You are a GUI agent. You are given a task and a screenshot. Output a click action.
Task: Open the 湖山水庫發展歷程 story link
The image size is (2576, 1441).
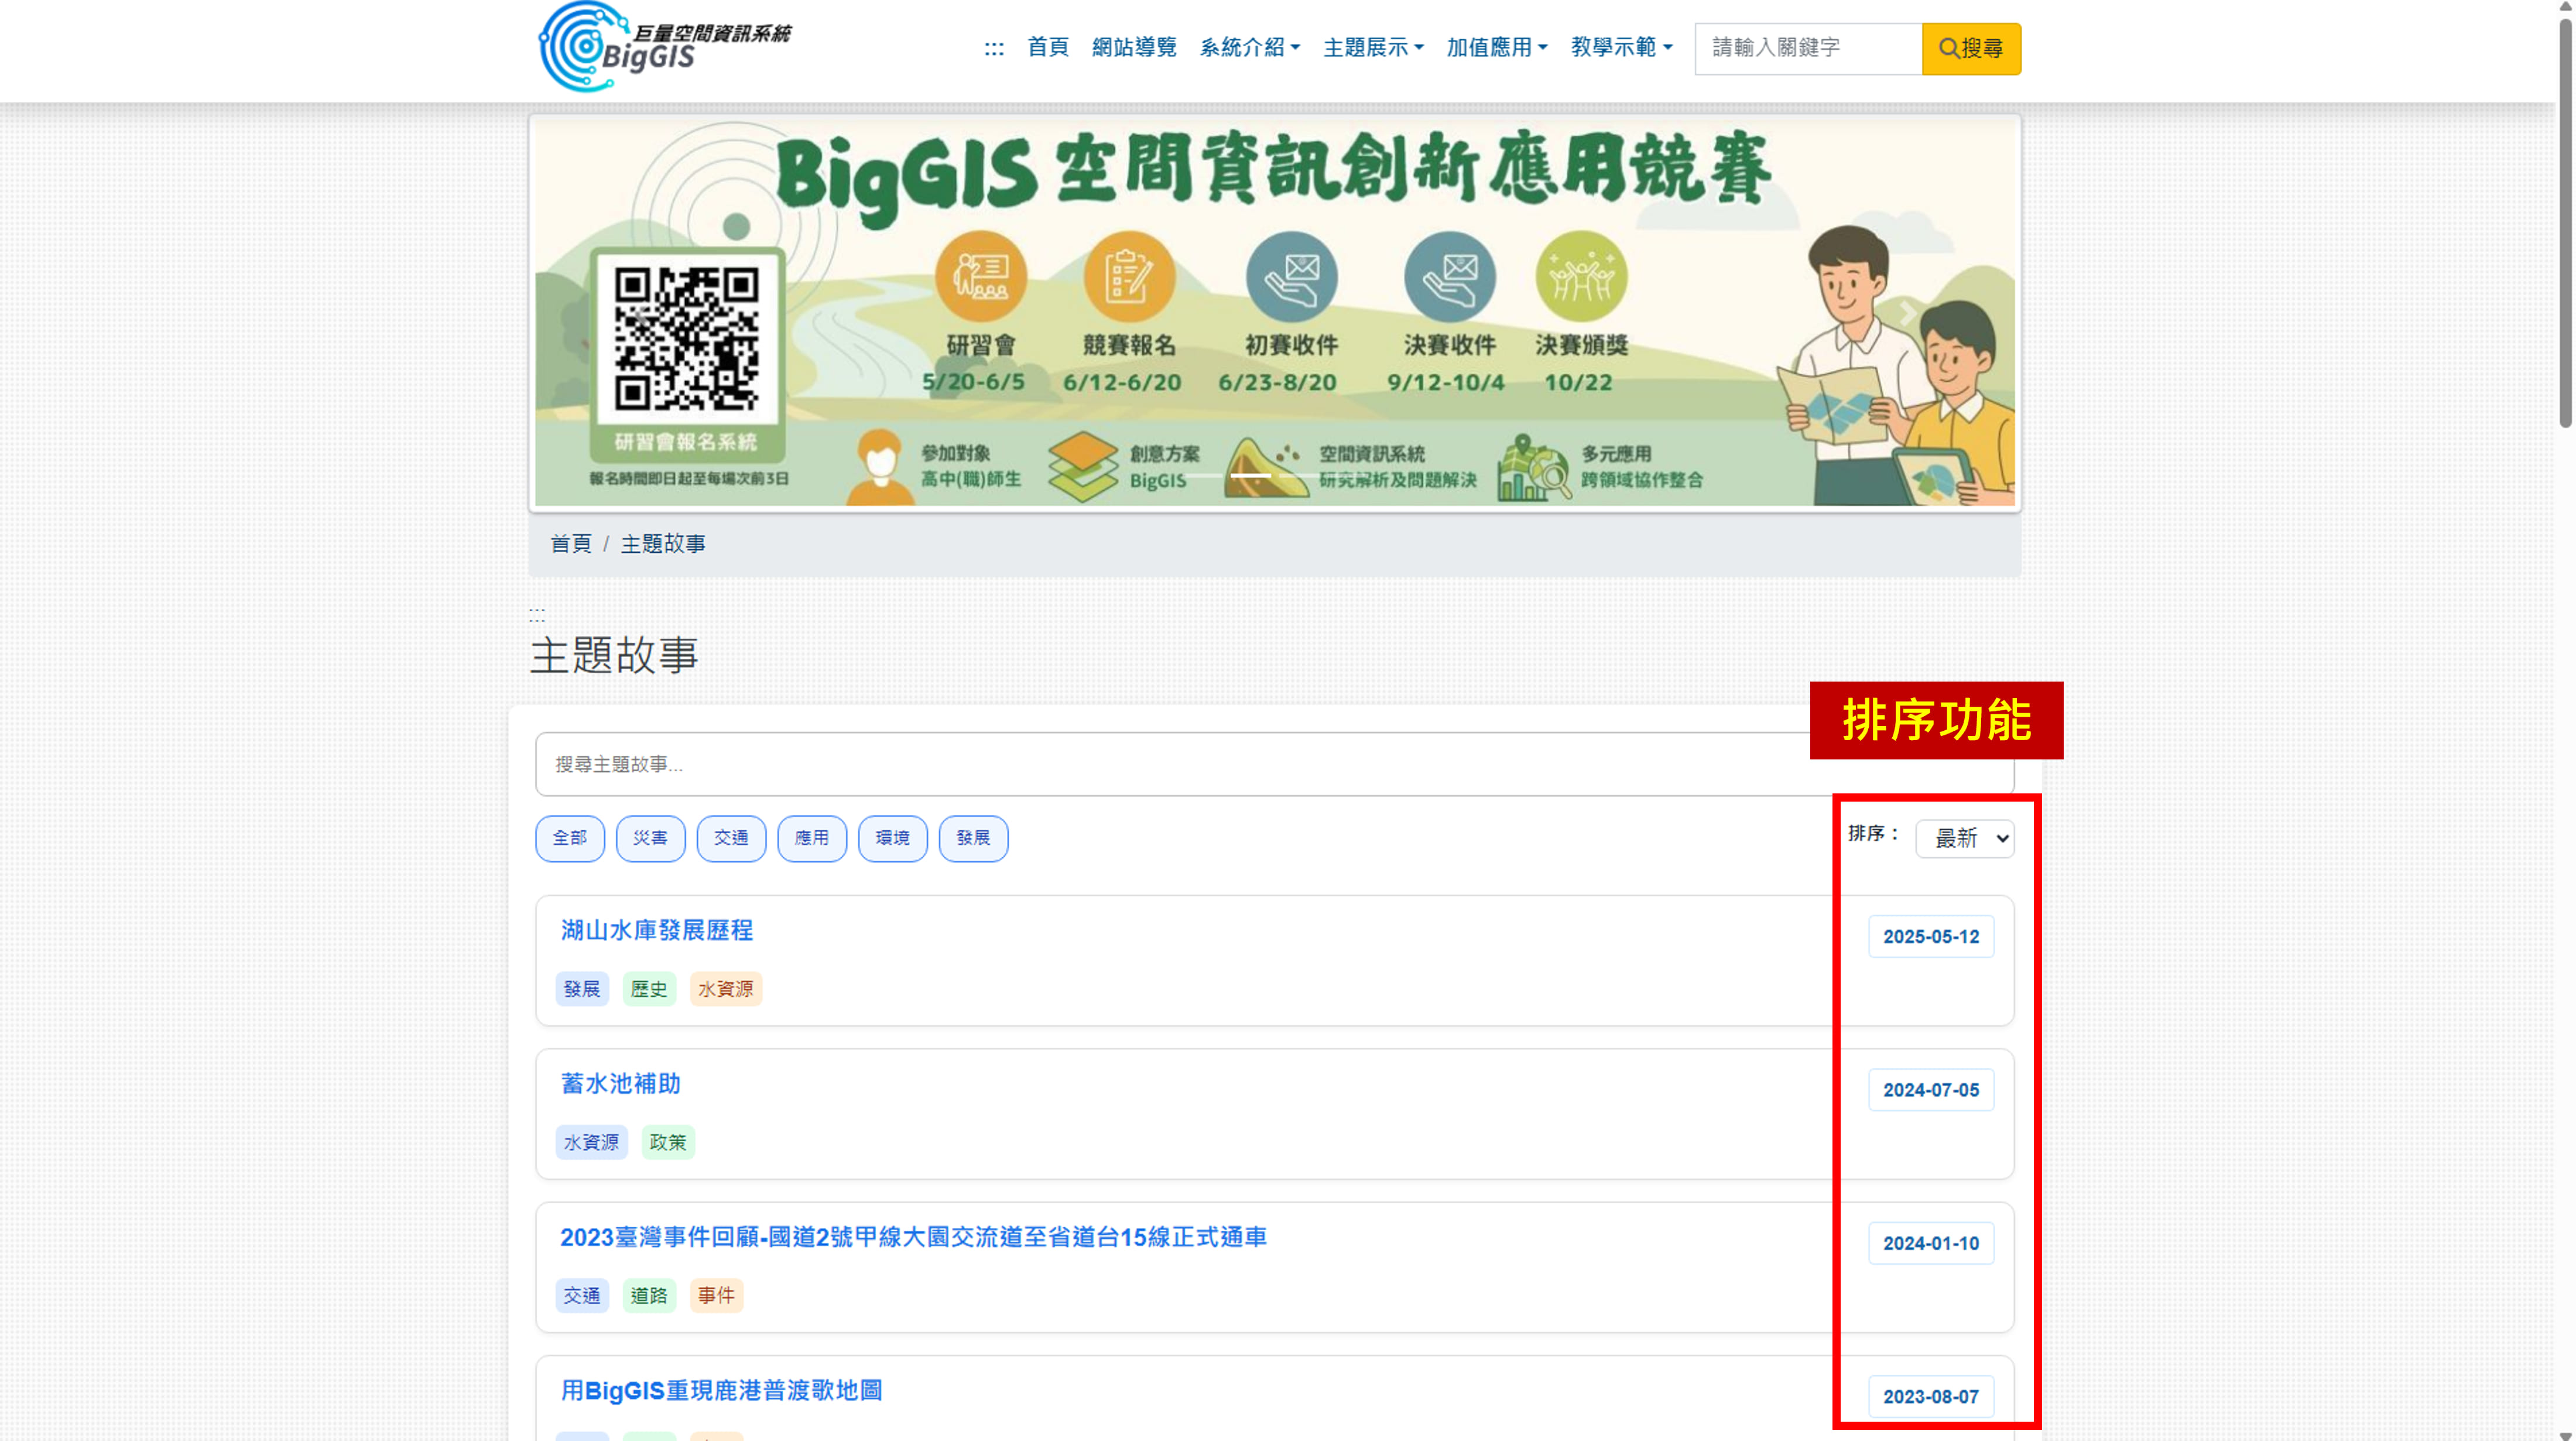[x=656, y=930]
